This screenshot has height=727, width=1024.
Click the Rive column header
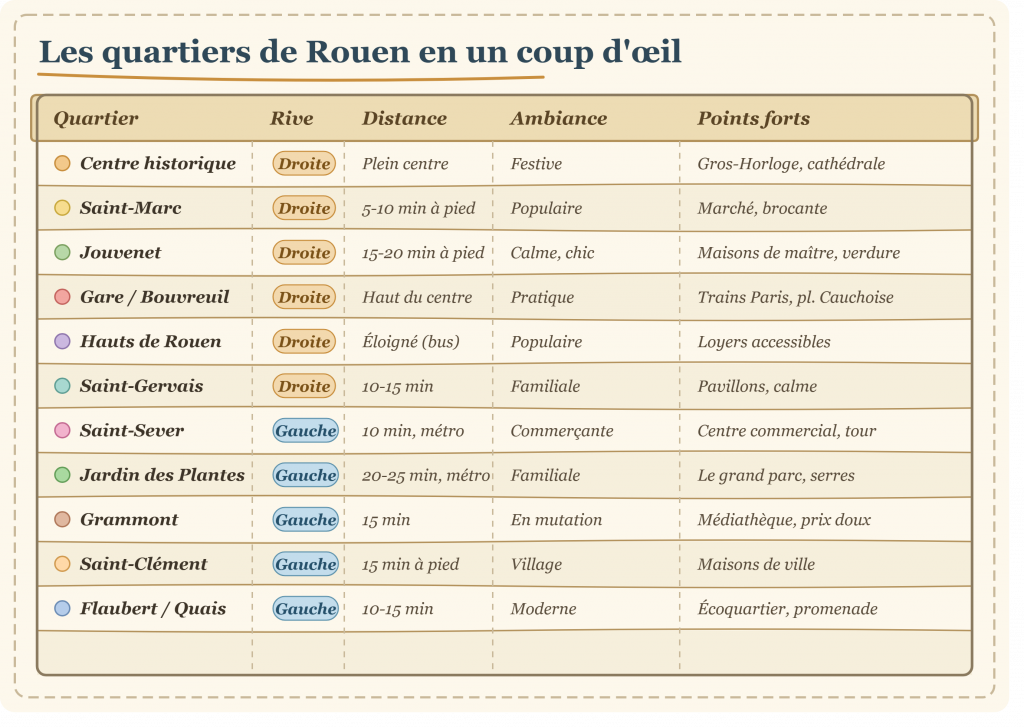click(292, 118)
